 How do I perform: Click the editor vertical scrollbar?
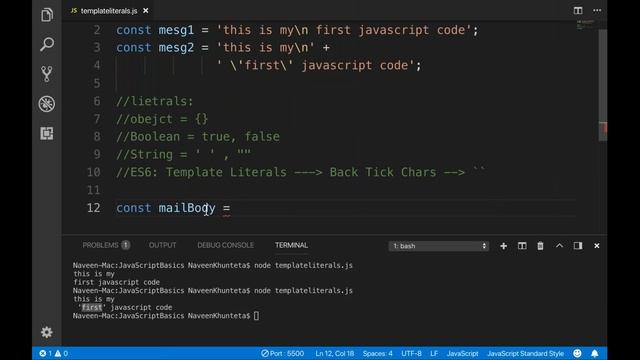[x=603, y=86]
